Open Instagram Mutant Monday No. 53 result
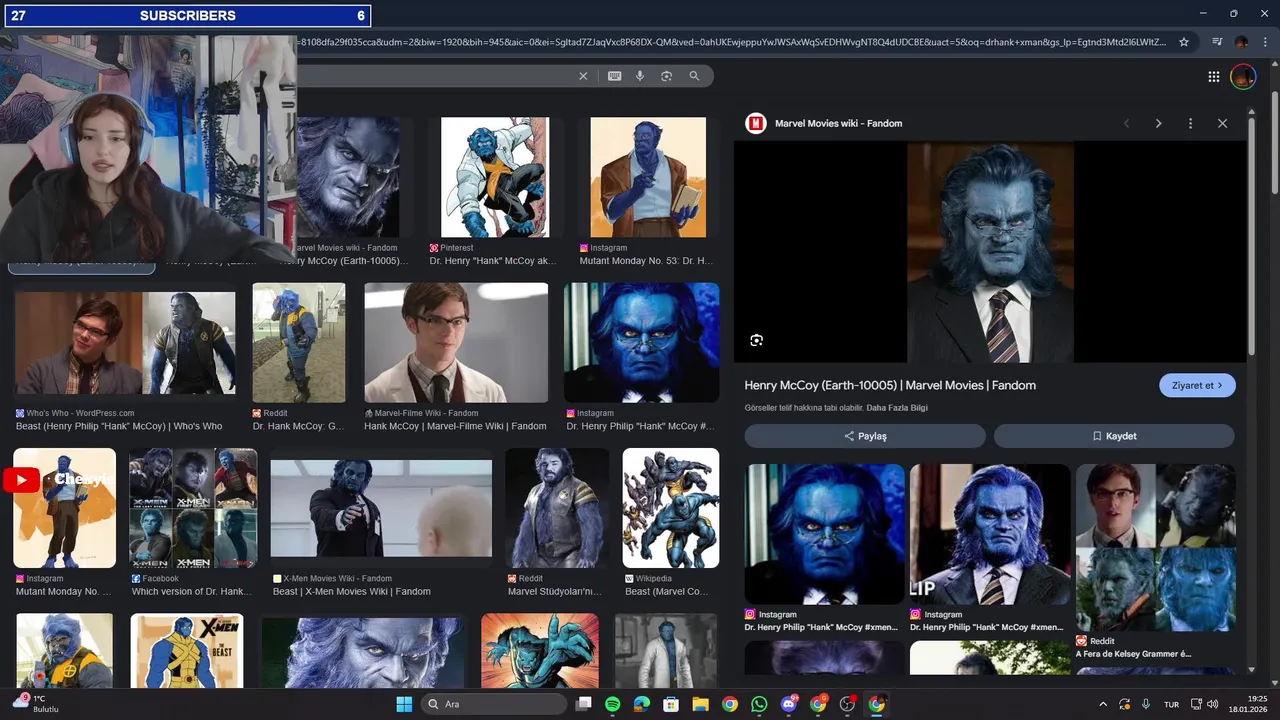This screenshot has width=1280, height=720. (x=648, y=177)
